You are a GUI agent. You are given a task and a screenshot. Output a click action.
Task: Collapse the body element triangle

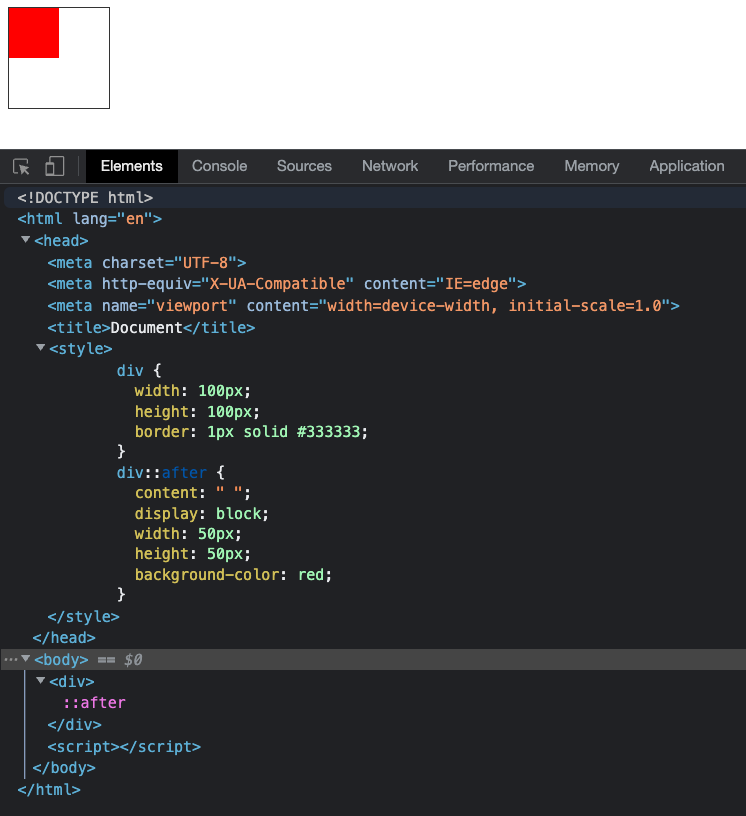26,658
